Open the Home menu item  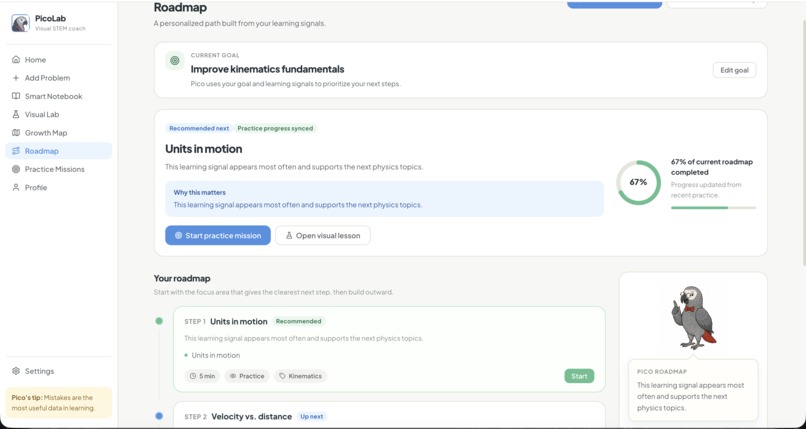[59, 60]
